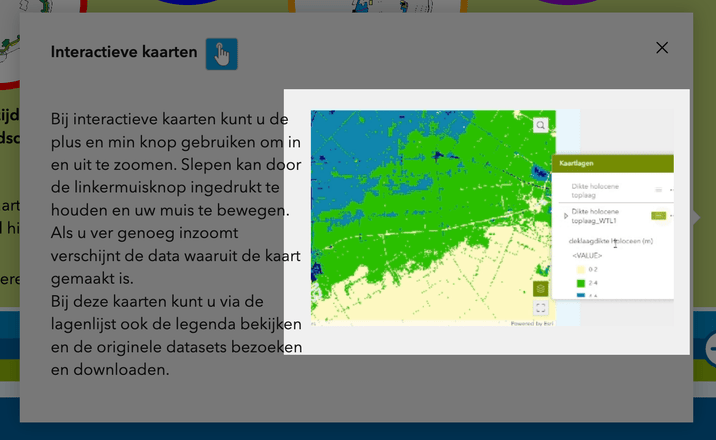The width and height of the screenshot is (716, 440).
Task: Select the Dikte holocene toplaag layer name
Action: point(595,189)
